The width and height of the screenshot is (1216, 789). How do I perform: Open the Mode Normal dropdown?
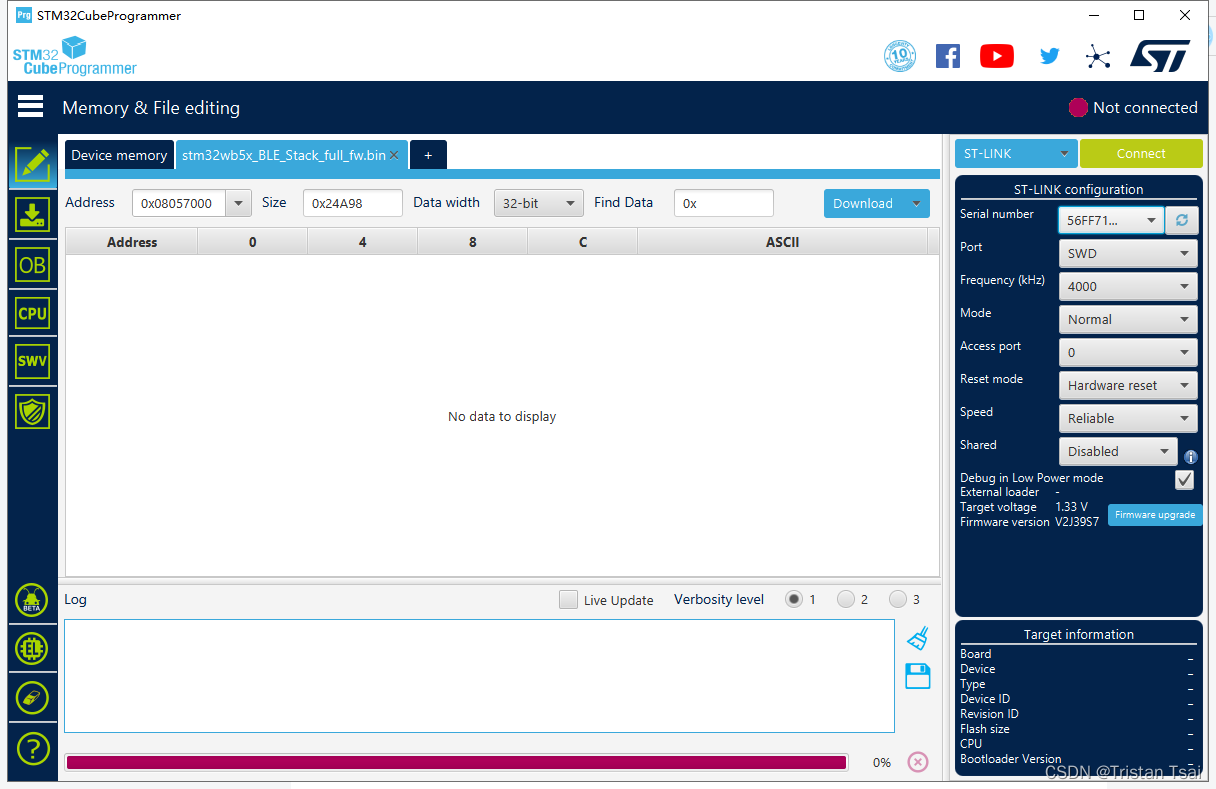(1128, 319)
